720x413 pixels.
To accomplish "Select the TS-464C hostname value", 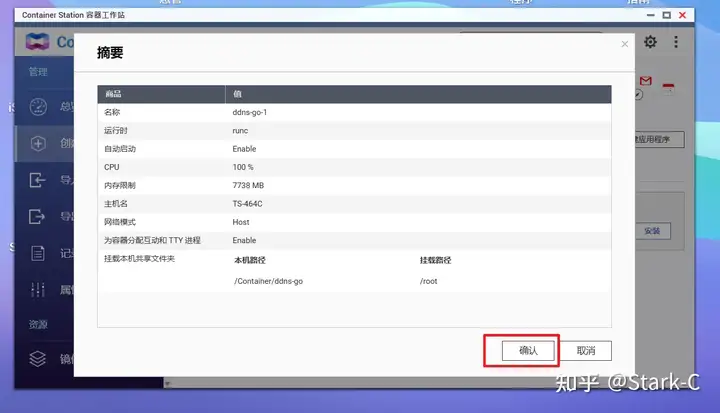I will [248, 204].
